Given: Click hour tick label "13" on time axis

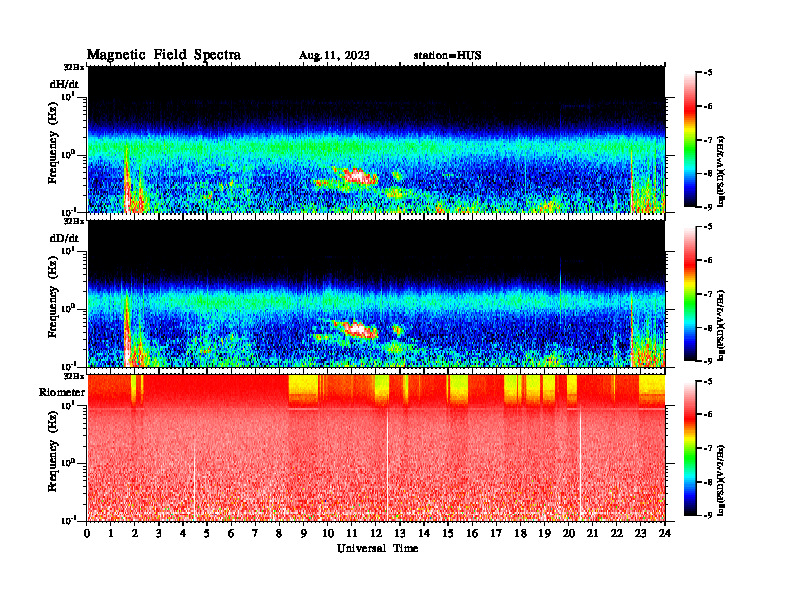Looking at the screenshot, I should tap(400, 534).
